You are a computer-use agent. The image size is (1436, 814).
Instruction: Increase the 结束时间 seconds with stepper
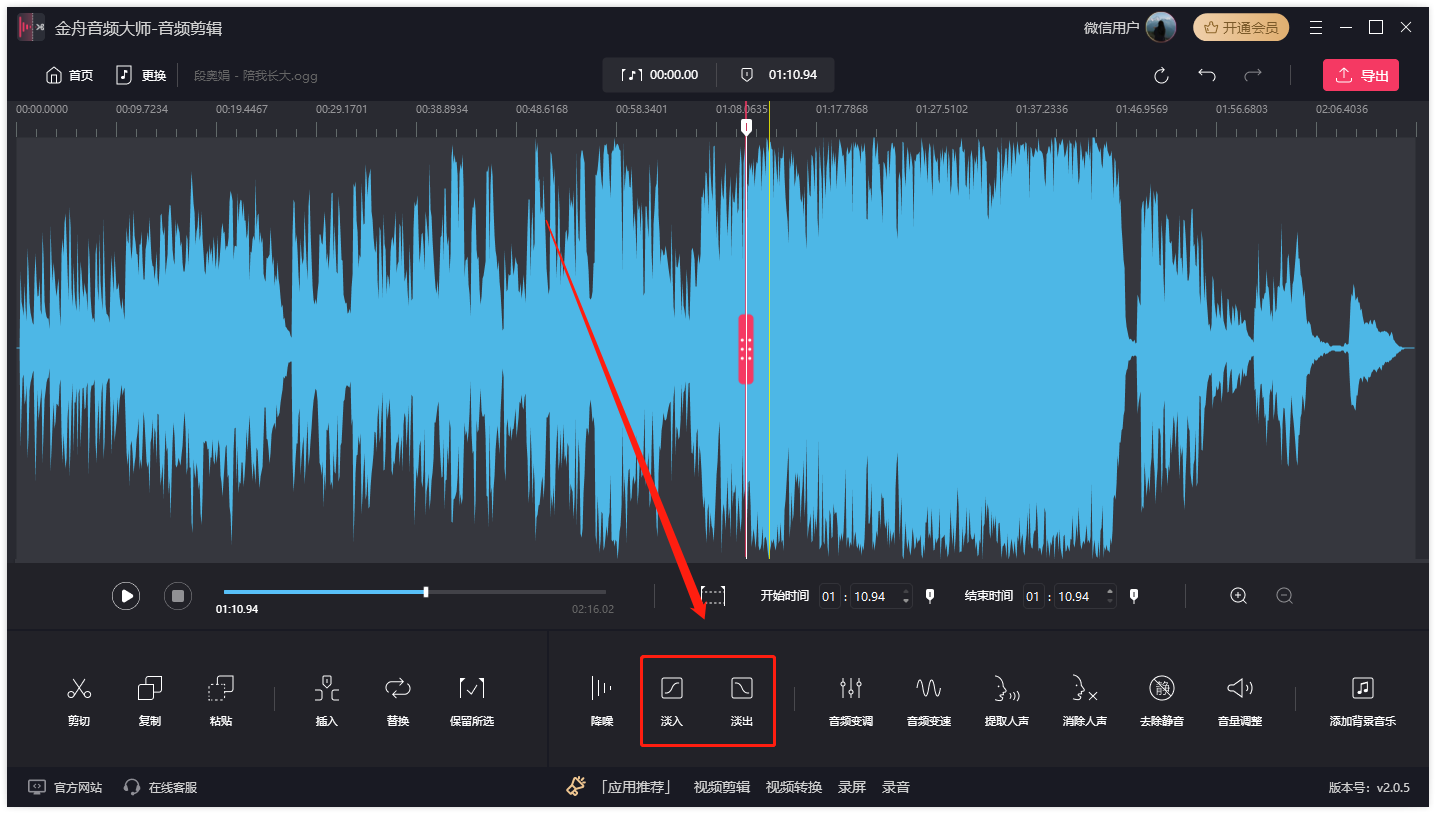[1110, 591]
